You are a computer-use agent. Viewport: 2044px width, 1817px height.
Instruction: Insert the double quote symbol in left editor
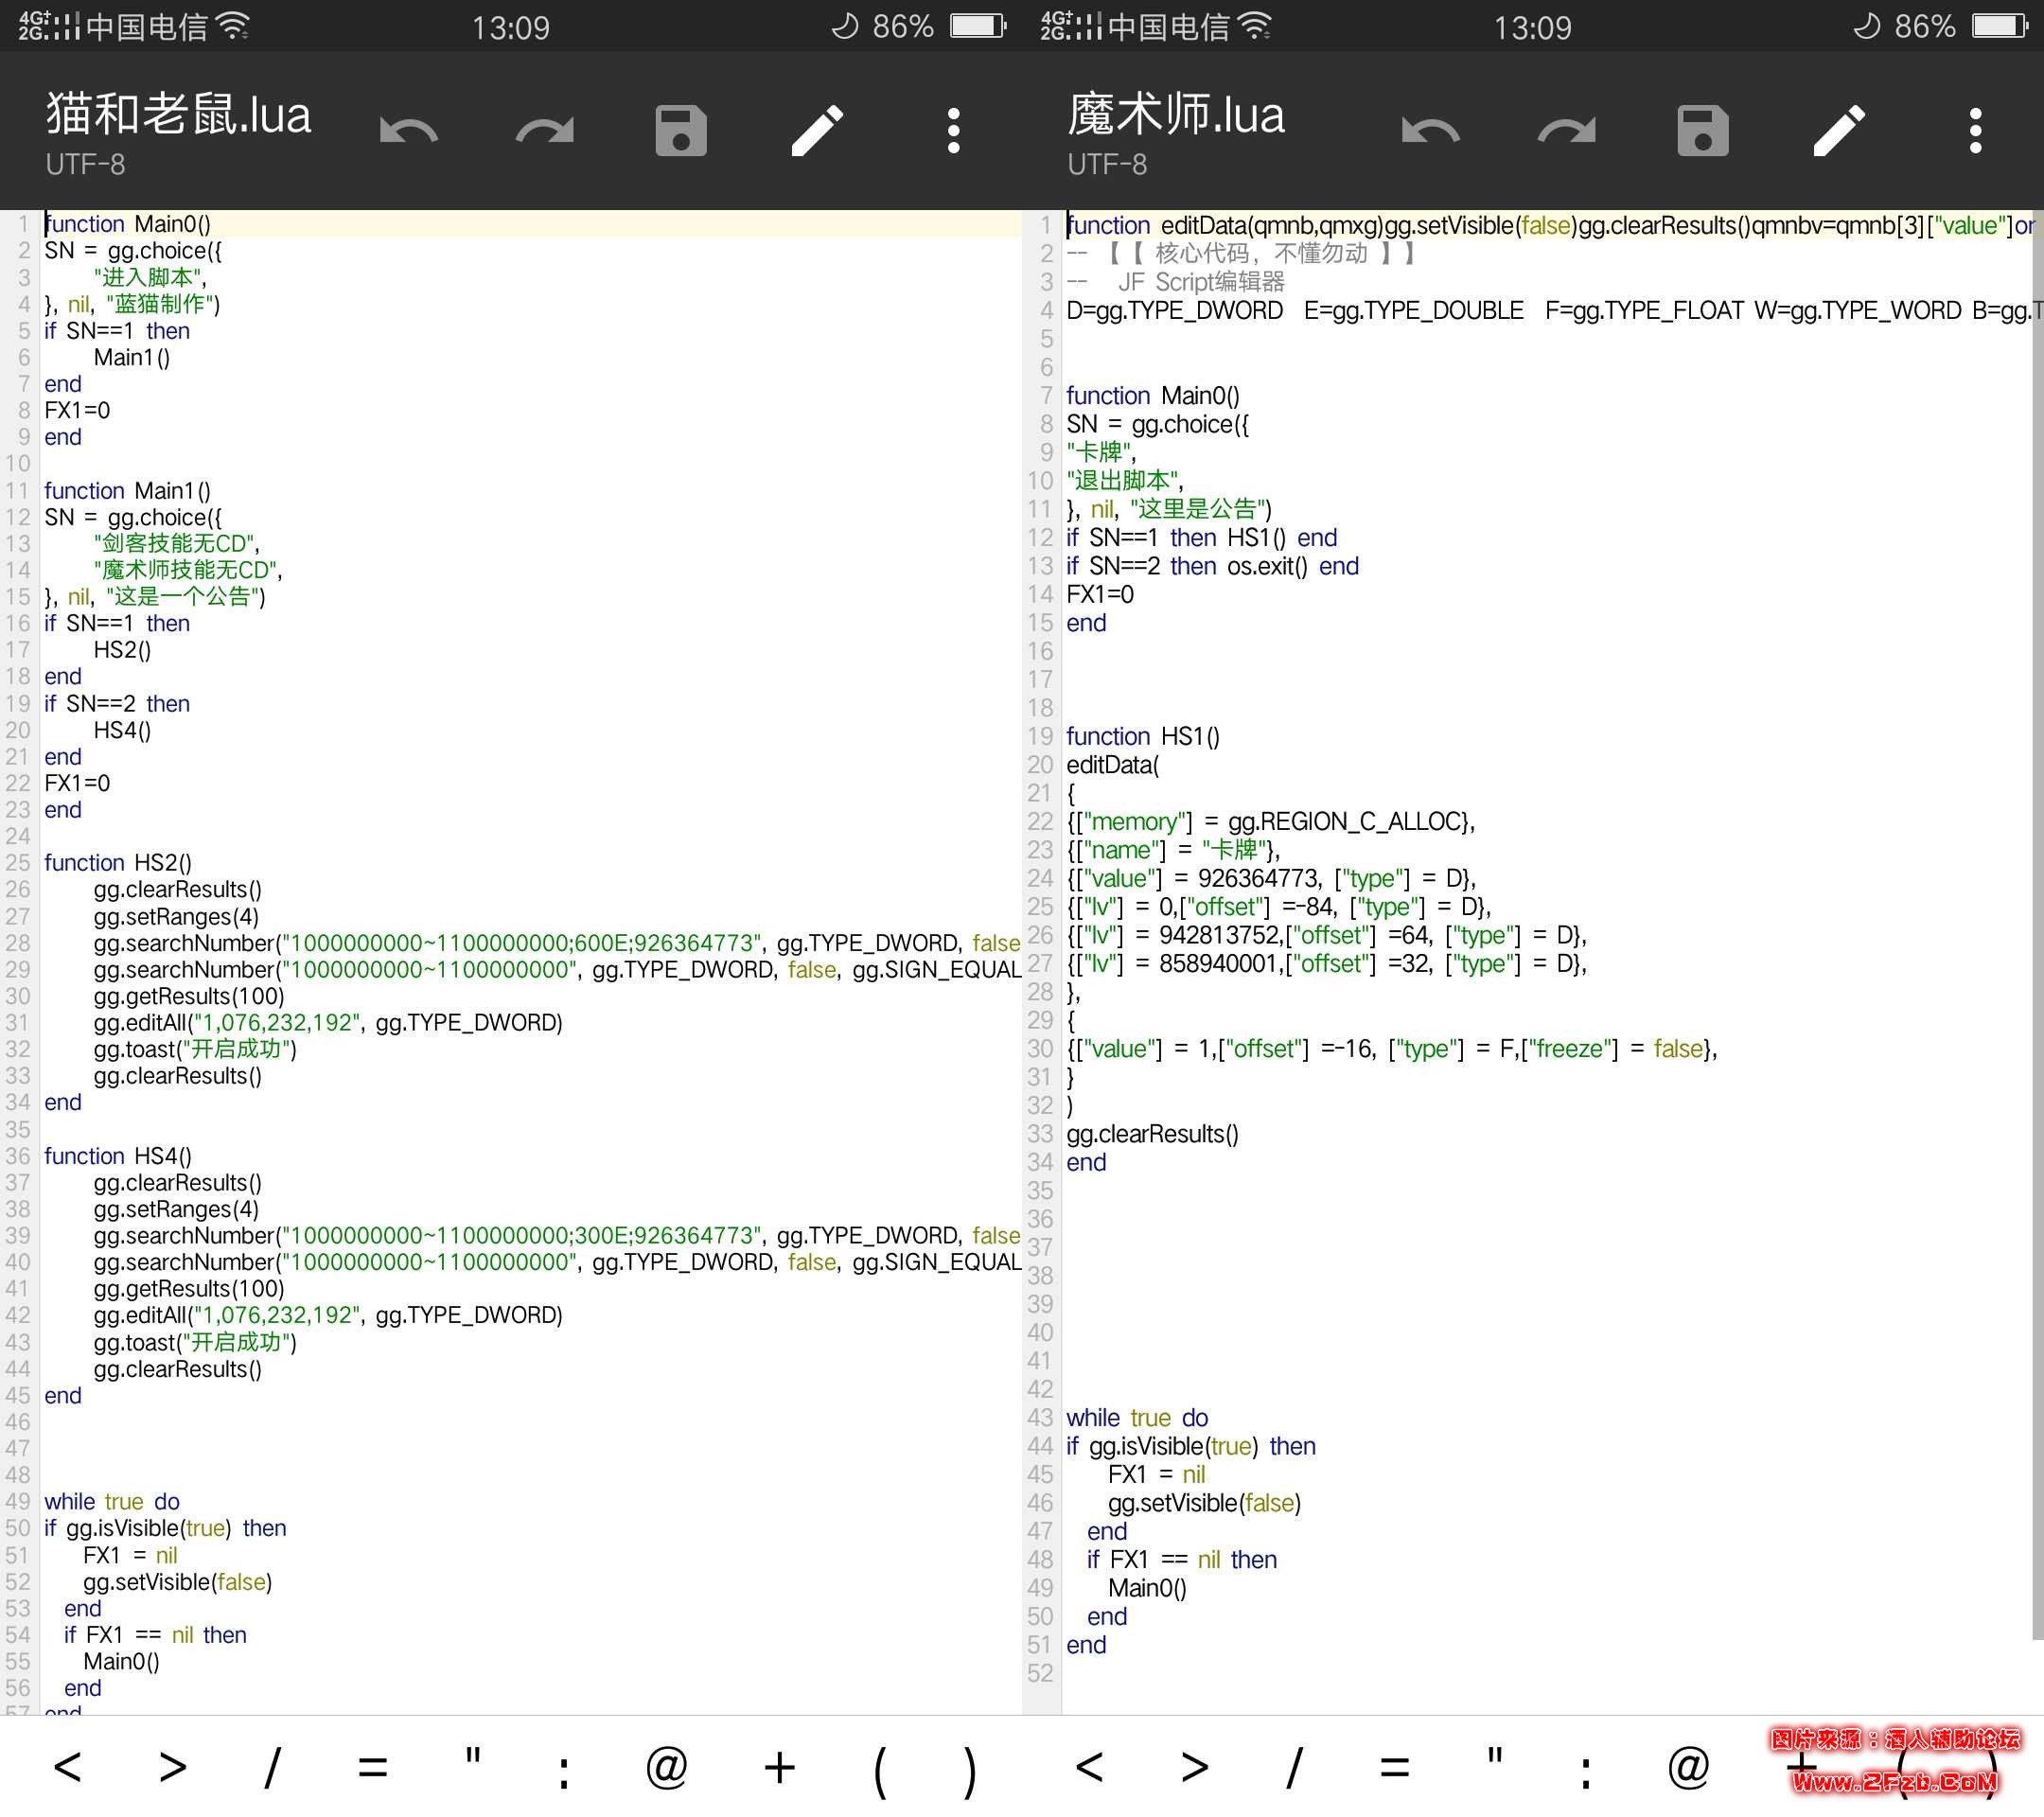coord(473,1755)
